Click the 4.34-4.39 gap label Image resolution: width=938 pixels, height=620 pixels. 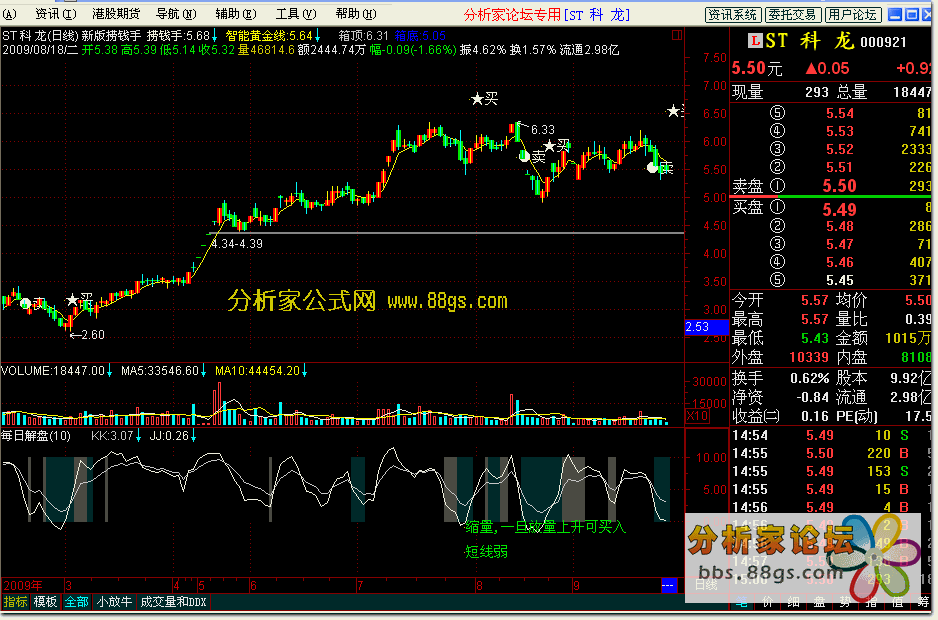click(236, 244)
